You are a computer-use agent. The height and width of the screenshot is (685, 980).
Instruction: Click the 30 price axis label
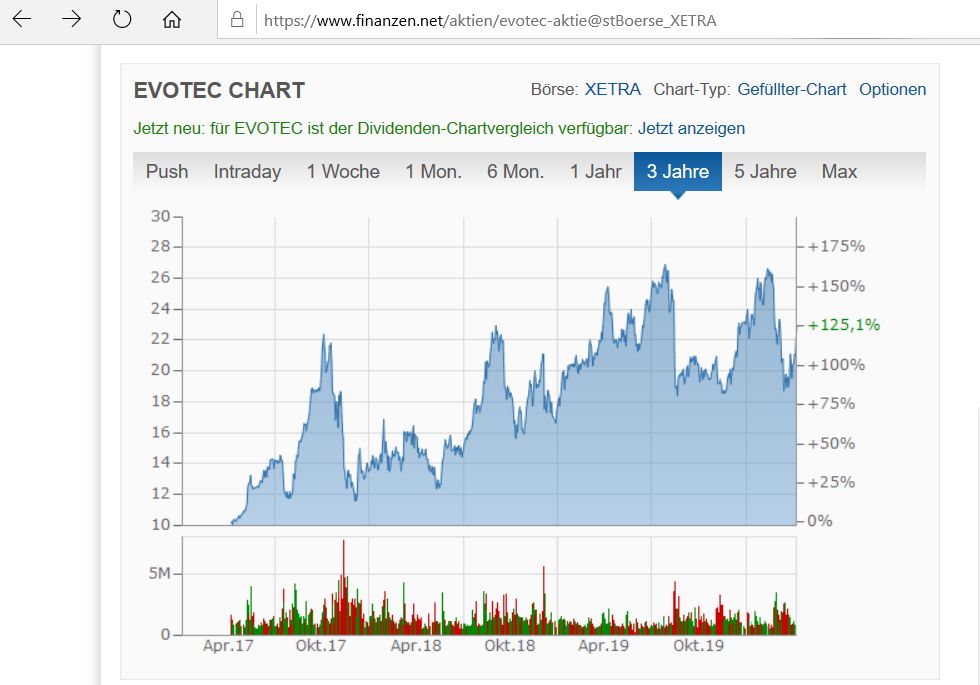tap(160, 216)
